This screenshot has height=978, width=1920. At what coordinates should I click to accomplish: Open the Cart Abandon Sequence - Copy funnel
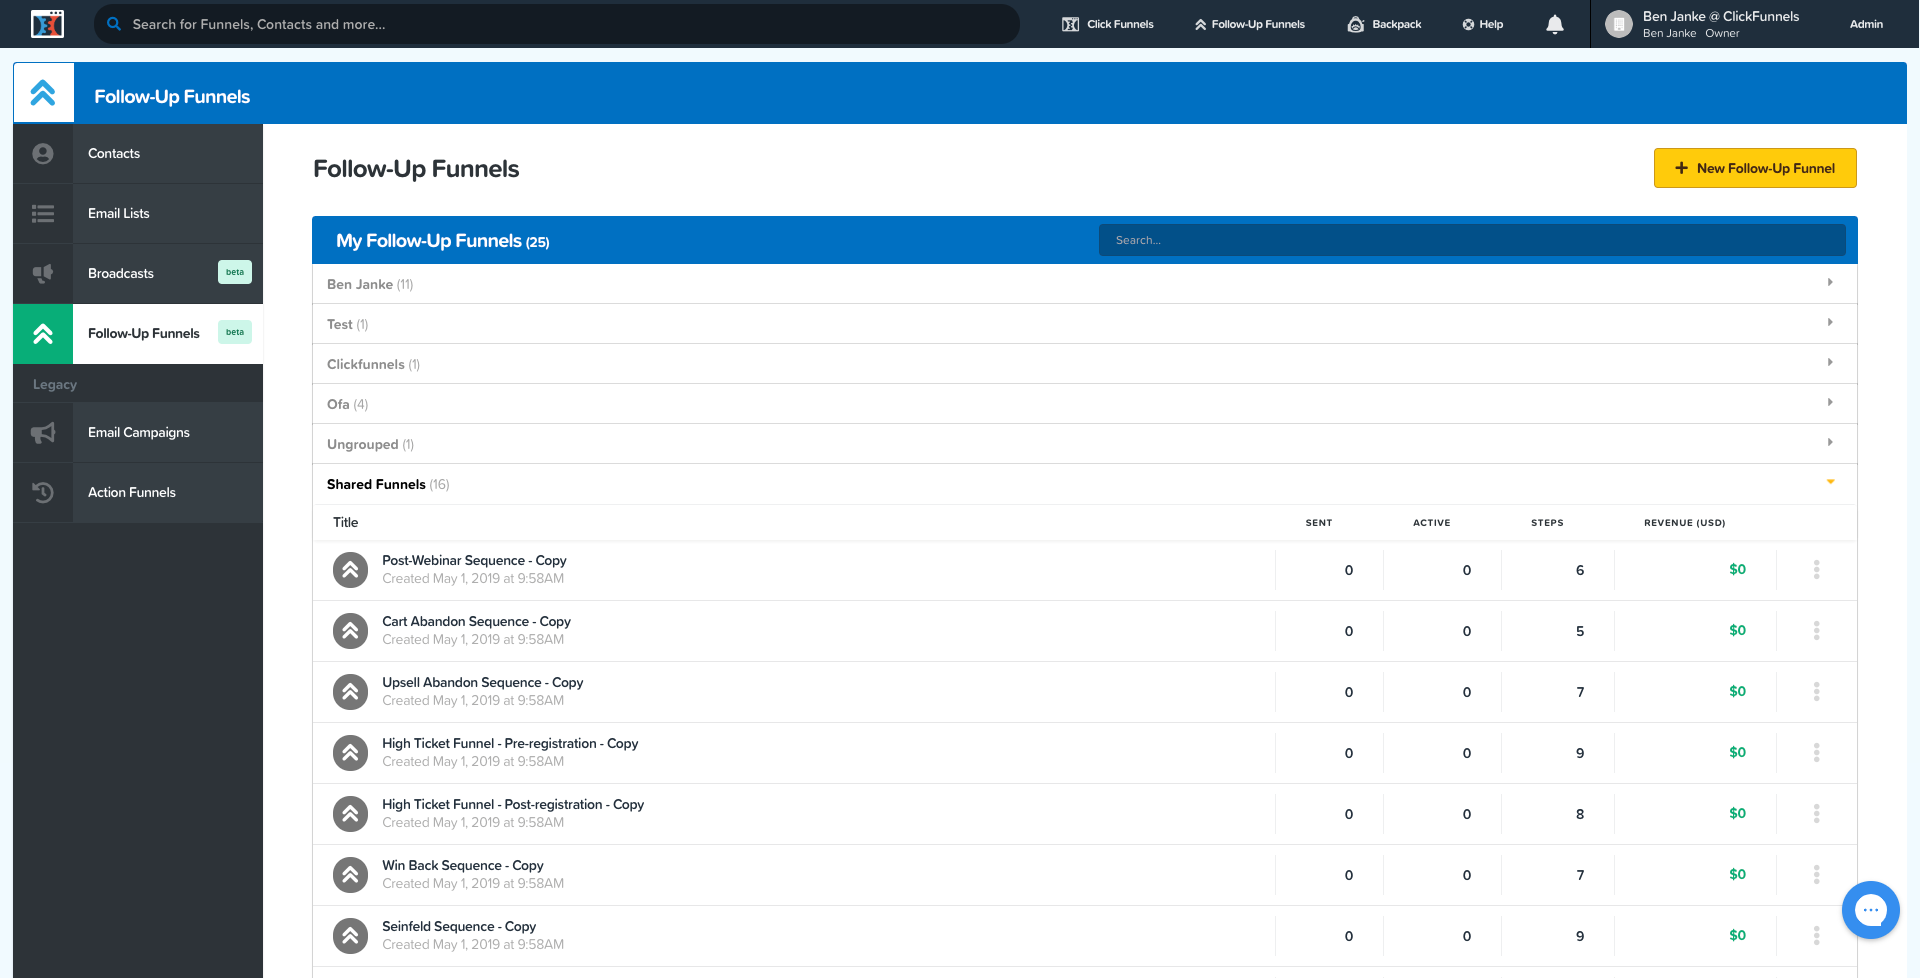[476, 621]
